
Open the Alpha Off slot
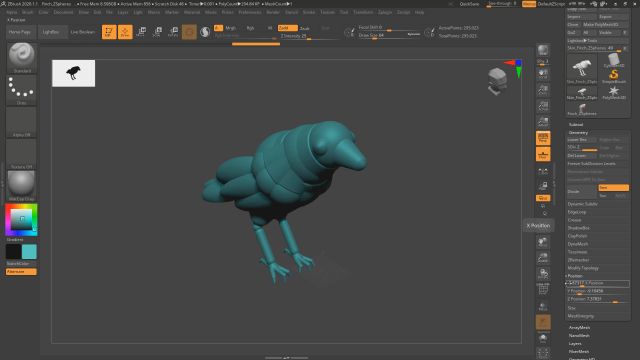pos(21,122)
